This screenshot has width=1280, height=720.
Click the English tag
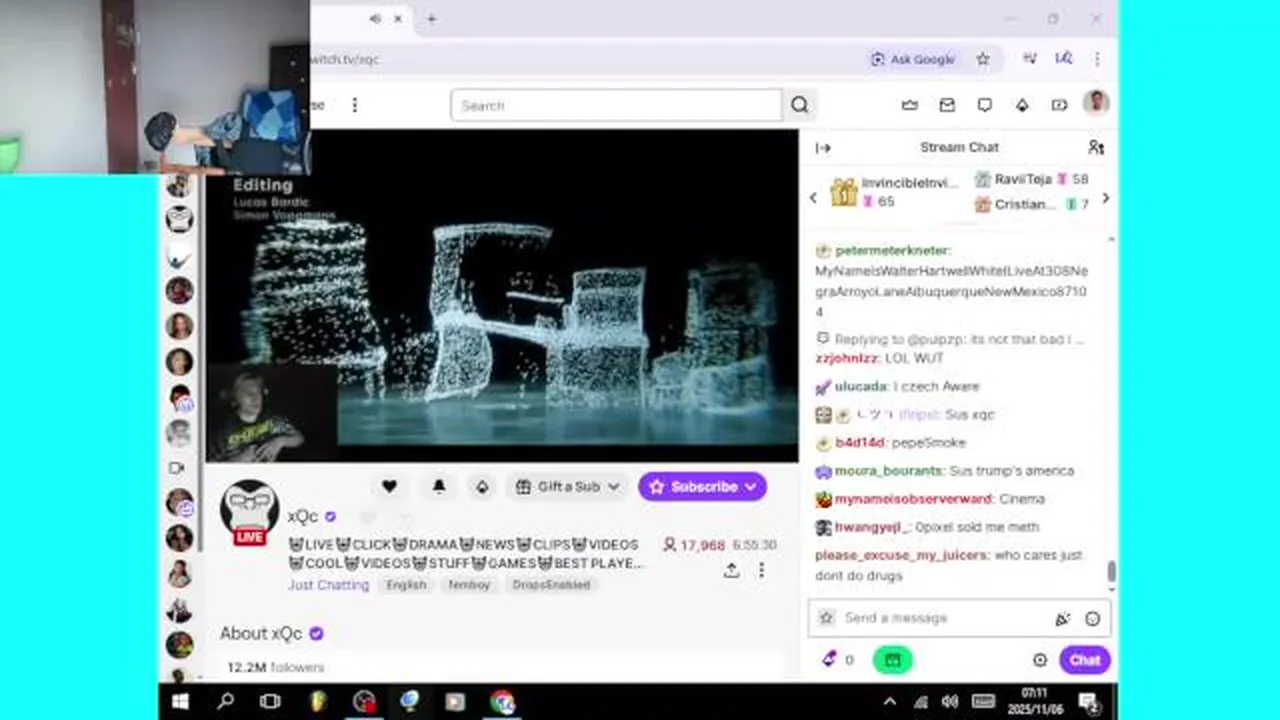[x=406, y=585]
